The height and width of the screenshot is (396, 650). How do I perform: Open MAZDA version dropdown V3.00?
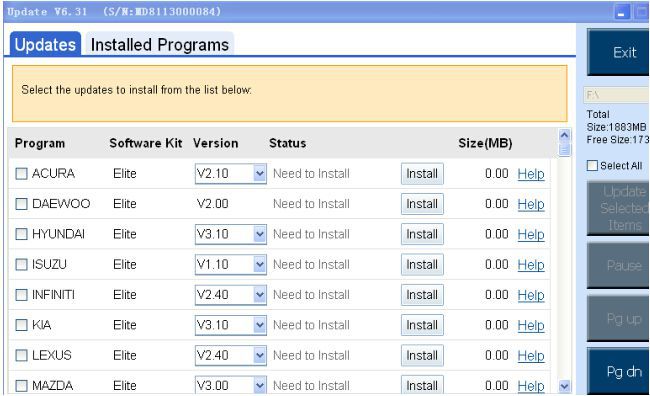coord(230,385)
